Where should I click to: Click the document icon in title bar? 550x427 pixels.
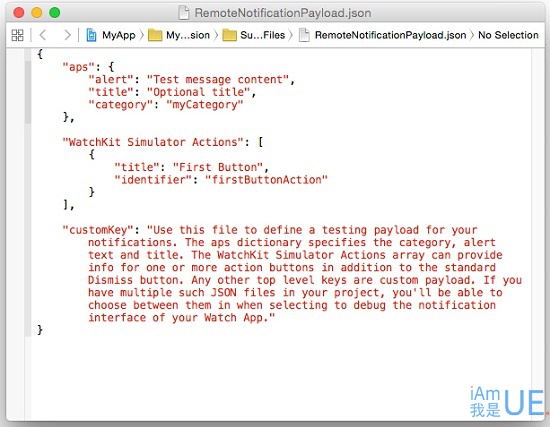184,13
